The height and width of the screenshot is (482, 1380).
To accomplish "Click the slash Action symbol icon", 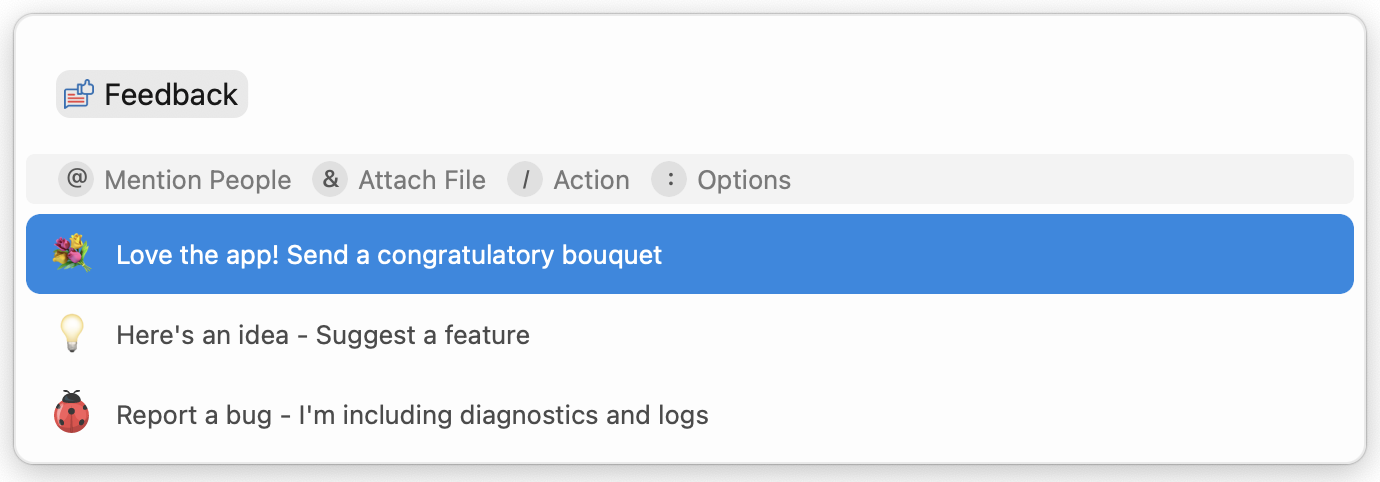I will click(x=525, y=180).
